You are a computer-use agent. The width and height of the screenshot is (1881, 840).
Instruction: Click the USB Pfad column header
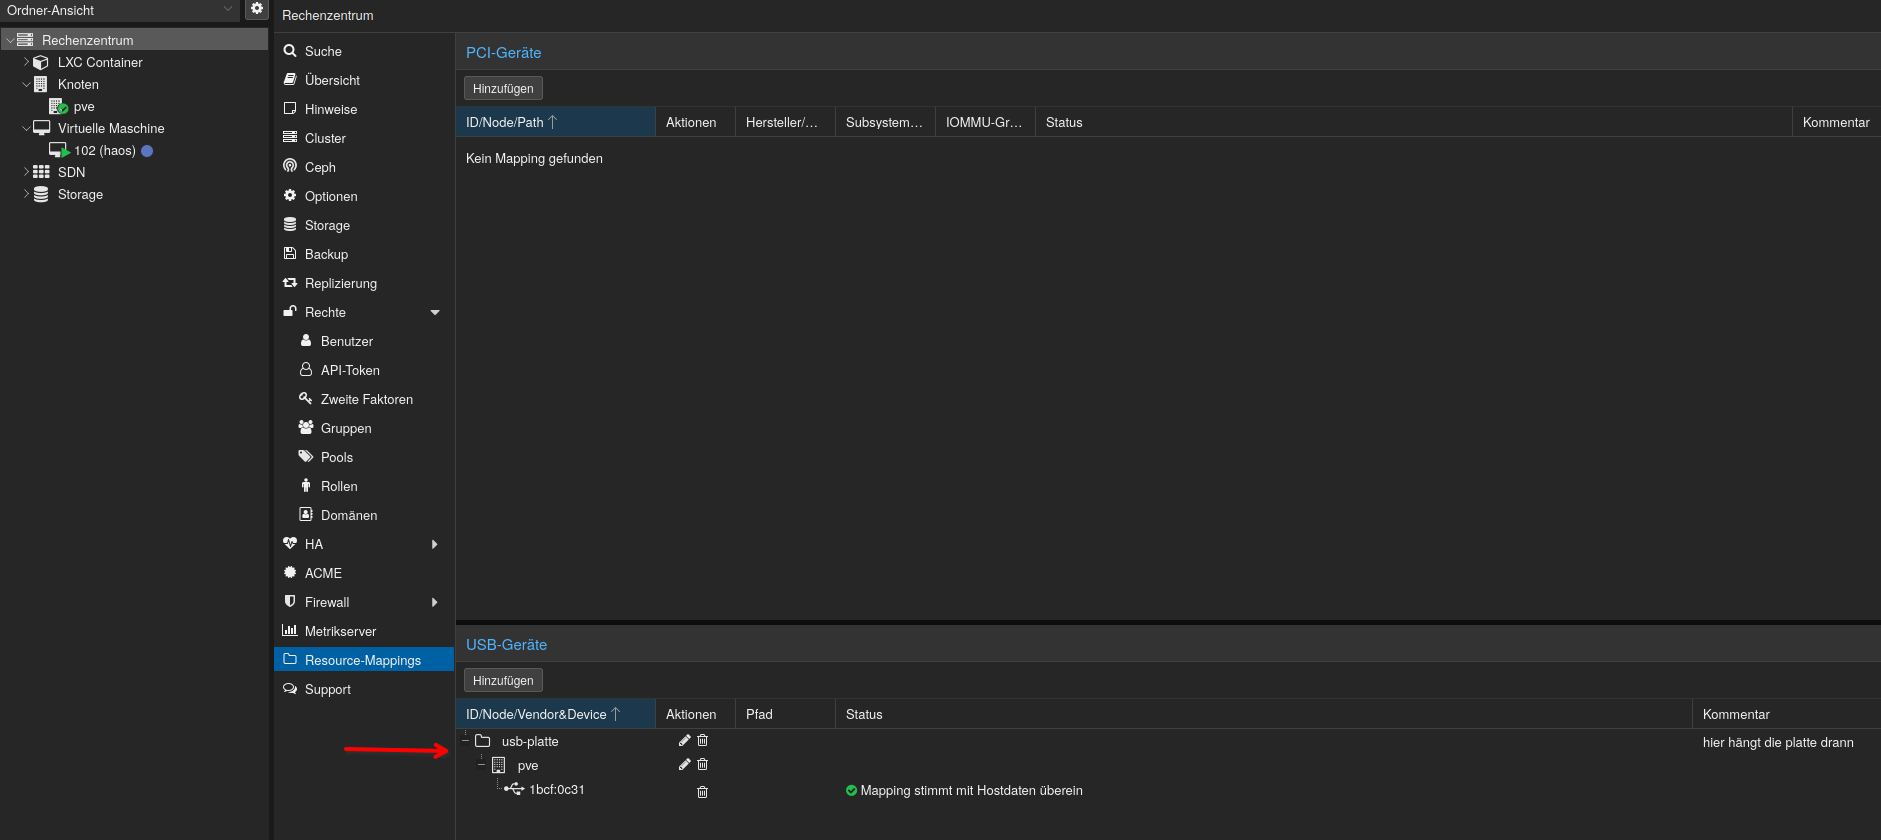pos(785,714)
